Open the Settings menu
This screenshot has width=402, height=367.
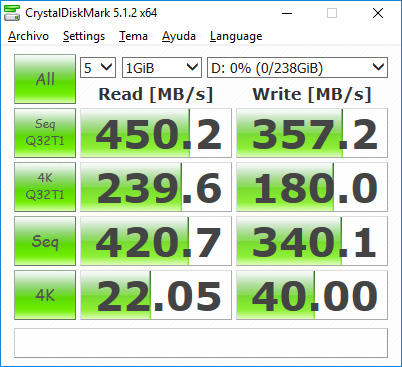84,36
